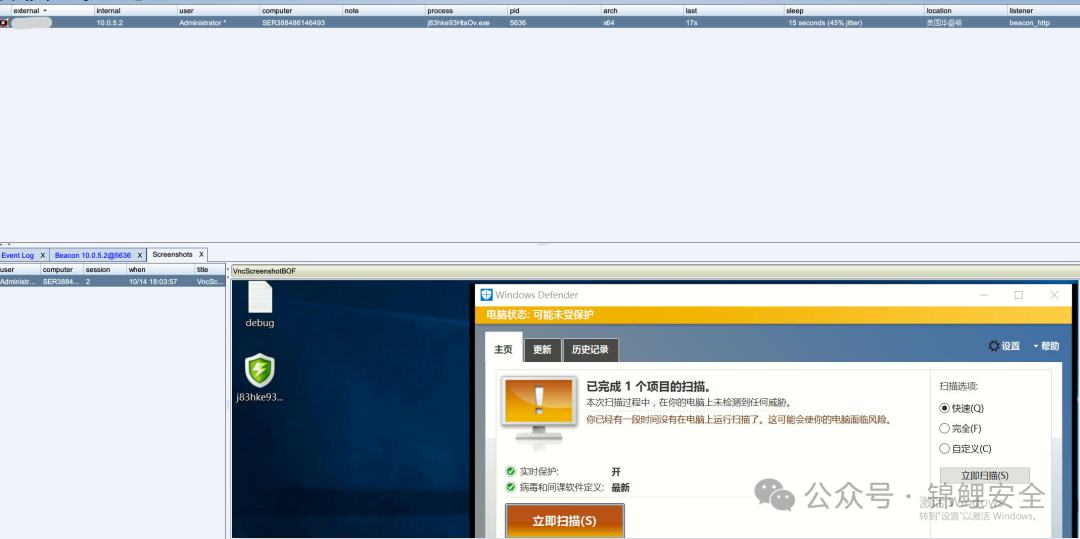Viewport: 1080px width, 539px height.
Task: Open the Defender History tab
Action: pos(590,350)
